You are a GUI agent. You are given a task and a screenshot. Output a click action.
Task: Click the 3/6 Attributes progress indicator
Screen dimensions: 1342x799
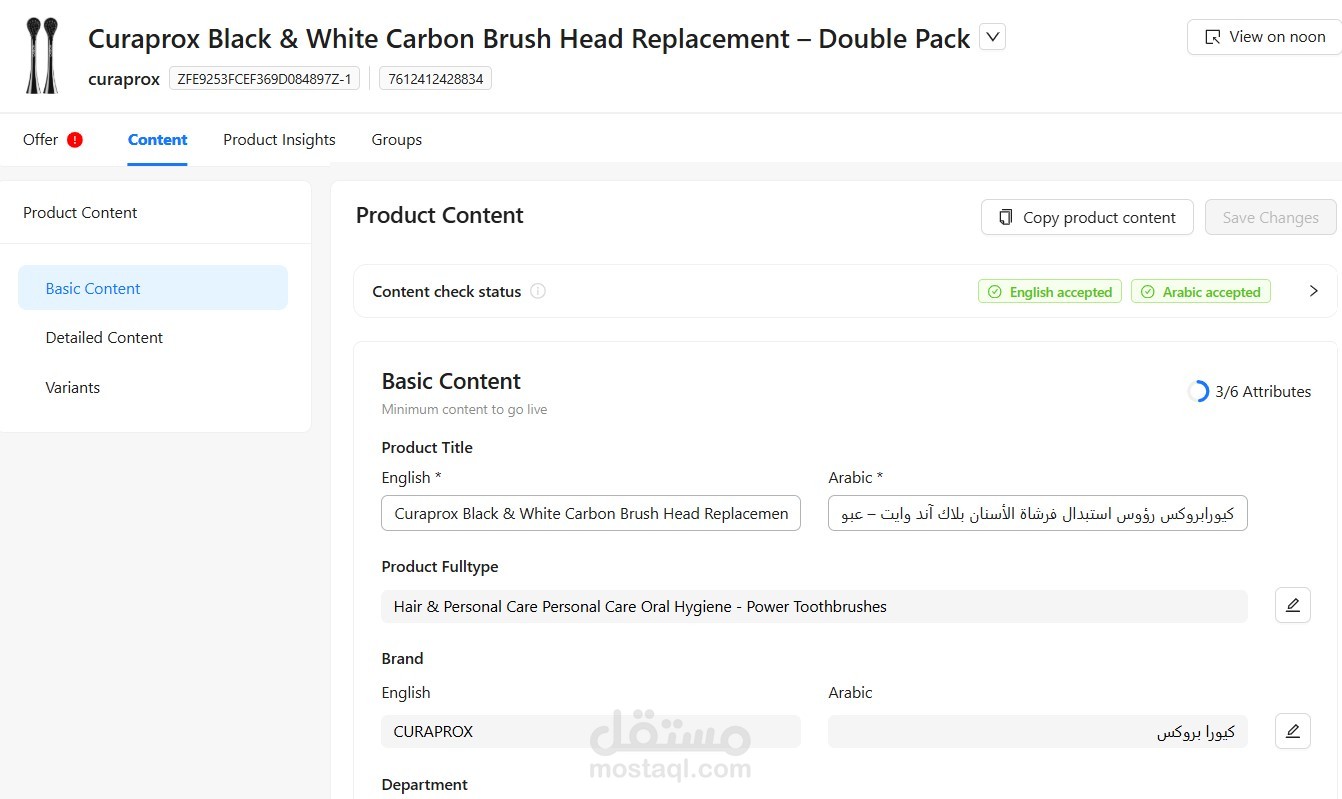tap(1249, 392)
